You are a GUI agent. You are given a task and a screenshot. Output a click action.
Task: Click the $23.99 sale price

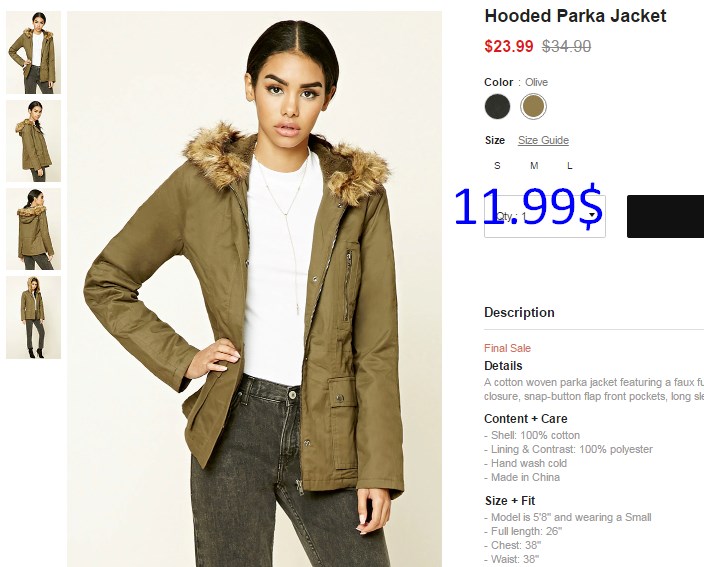click(x=509, y=46)
